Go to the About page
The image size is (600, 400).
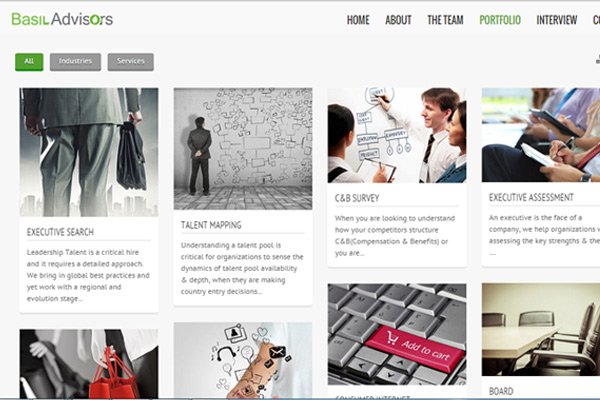(x=398, y=20)
